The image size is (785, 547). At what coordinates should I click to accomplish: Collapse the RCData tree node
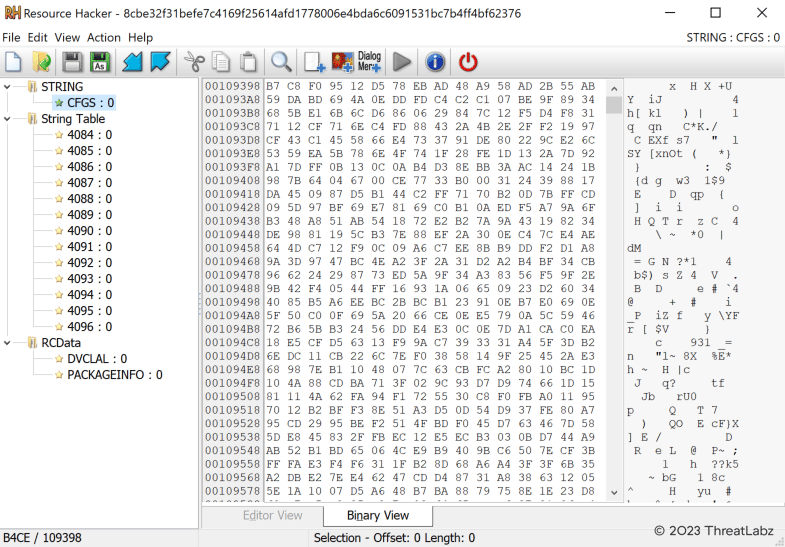9,343
